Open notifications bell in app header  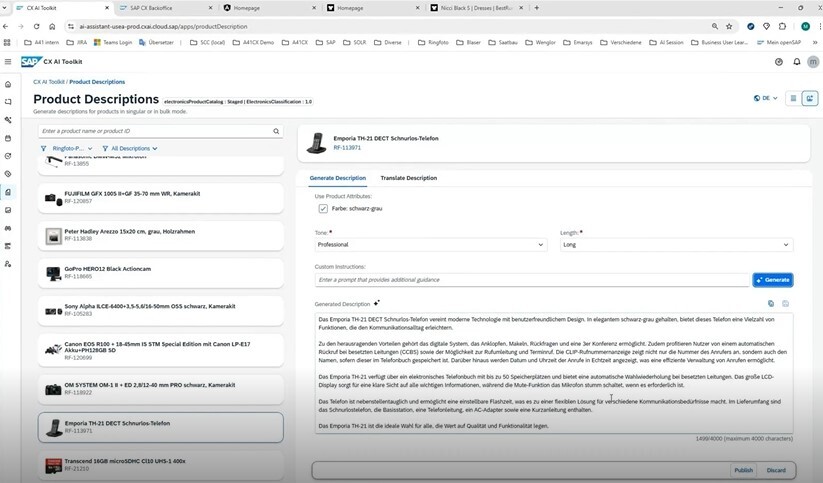tap(797, 62)
